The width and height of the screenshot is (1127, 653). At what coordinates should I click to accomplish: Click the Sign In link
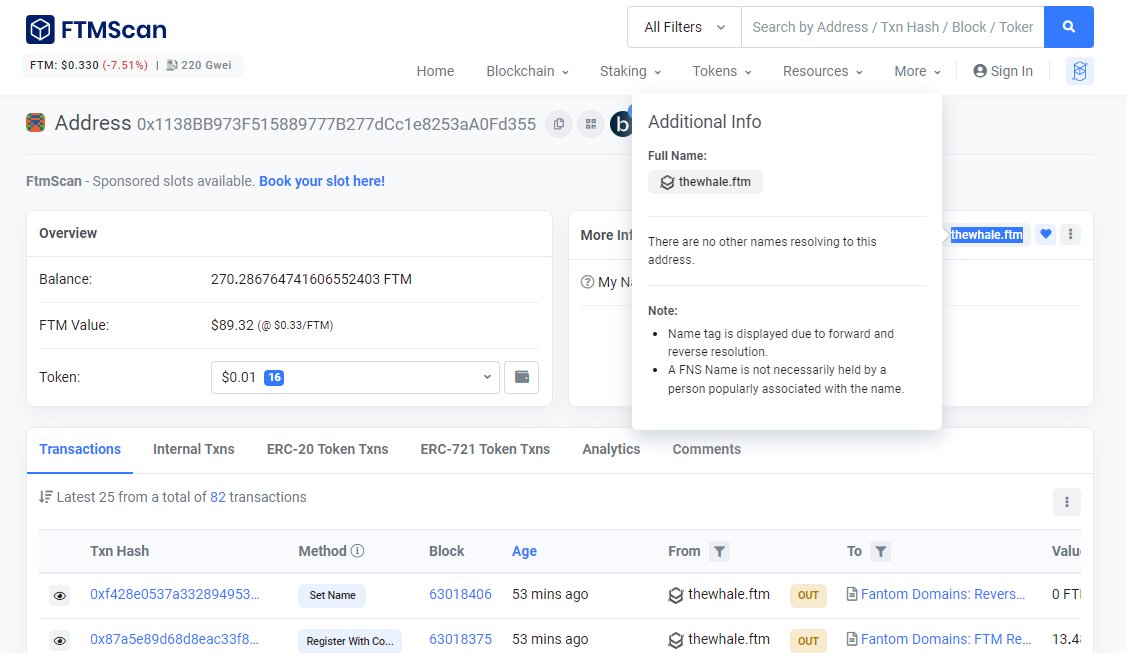1011,71
